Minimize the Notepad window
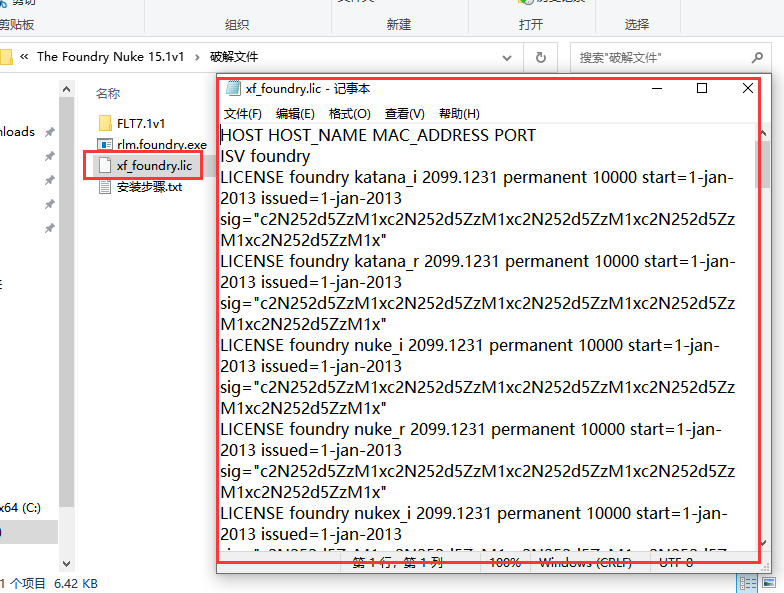 click(x=657, y=88)
